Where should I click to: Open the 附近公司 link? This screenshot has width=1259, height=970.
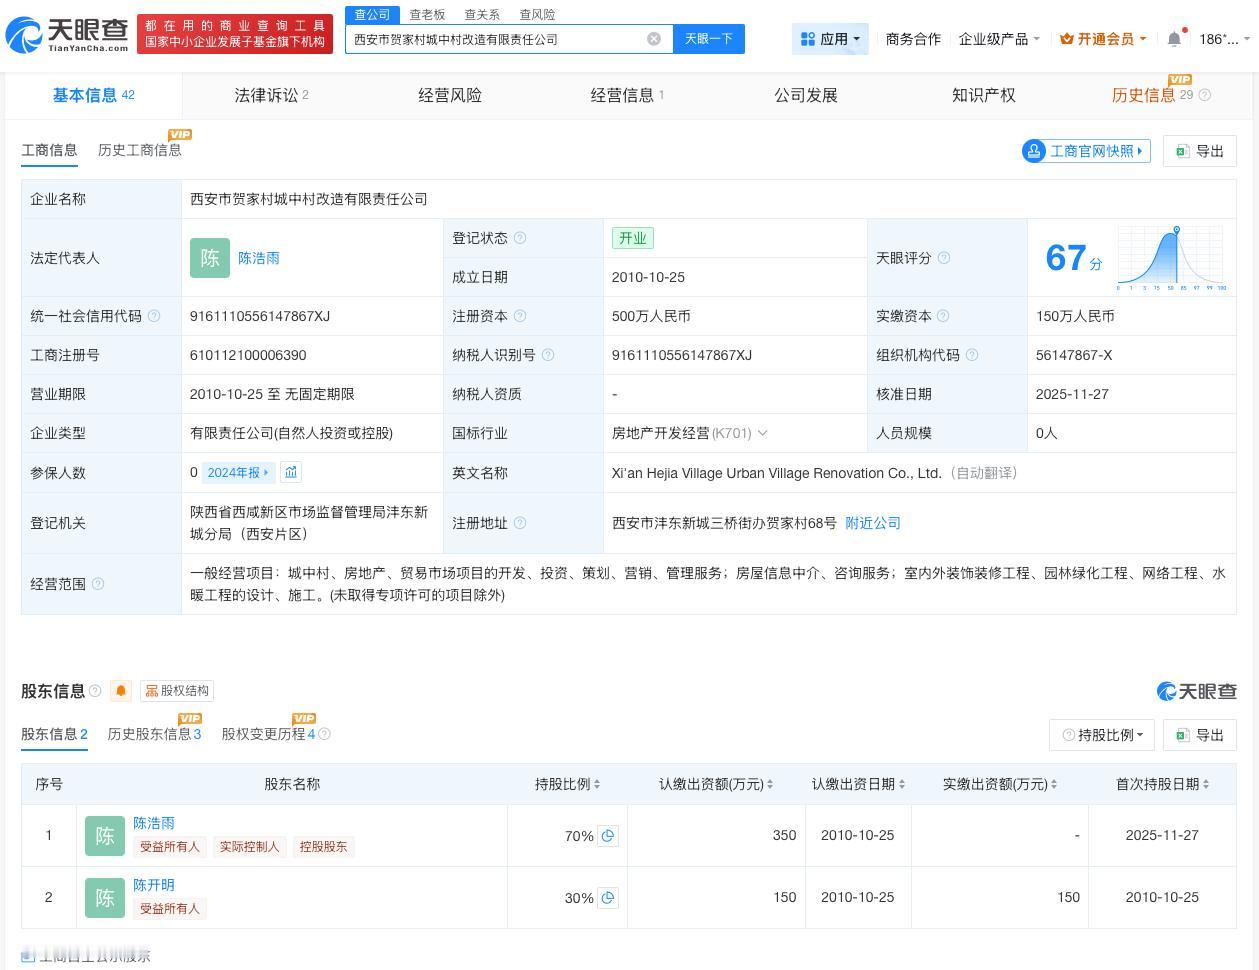(873, 523)
